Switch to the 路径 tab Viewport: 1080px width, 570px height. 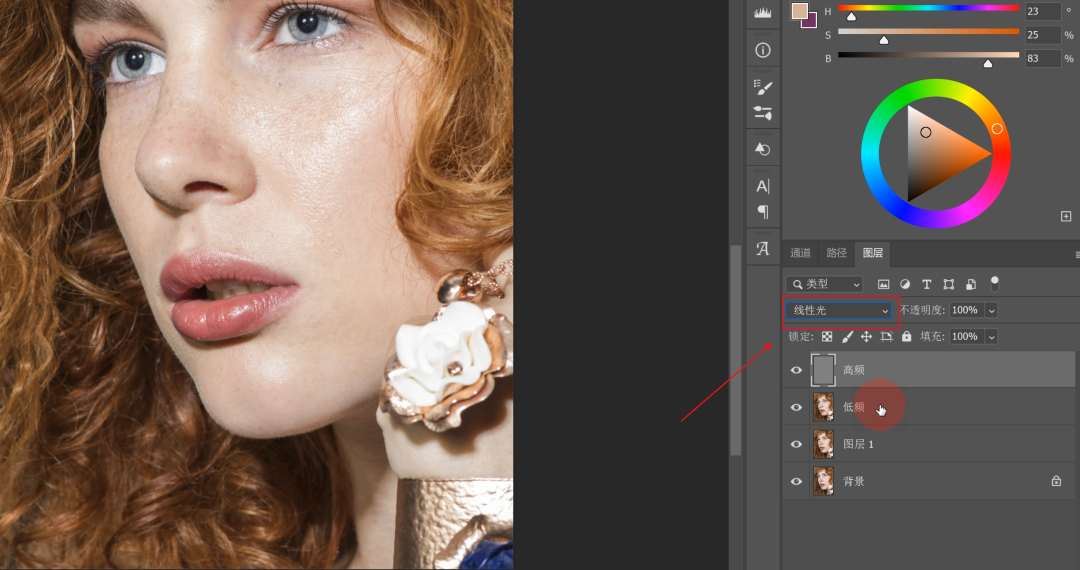836,253
